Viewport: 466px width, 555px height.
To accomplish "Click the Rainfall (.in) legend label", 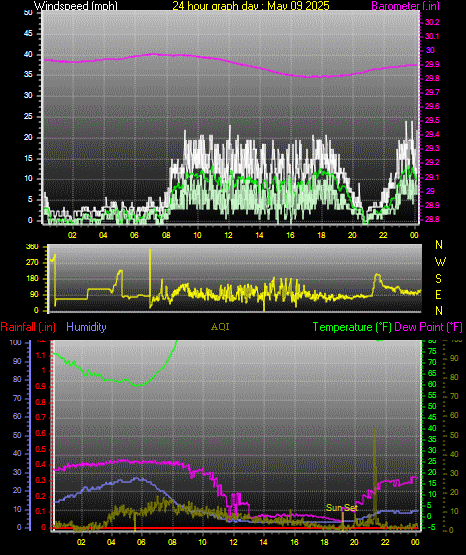I will 28,327.
